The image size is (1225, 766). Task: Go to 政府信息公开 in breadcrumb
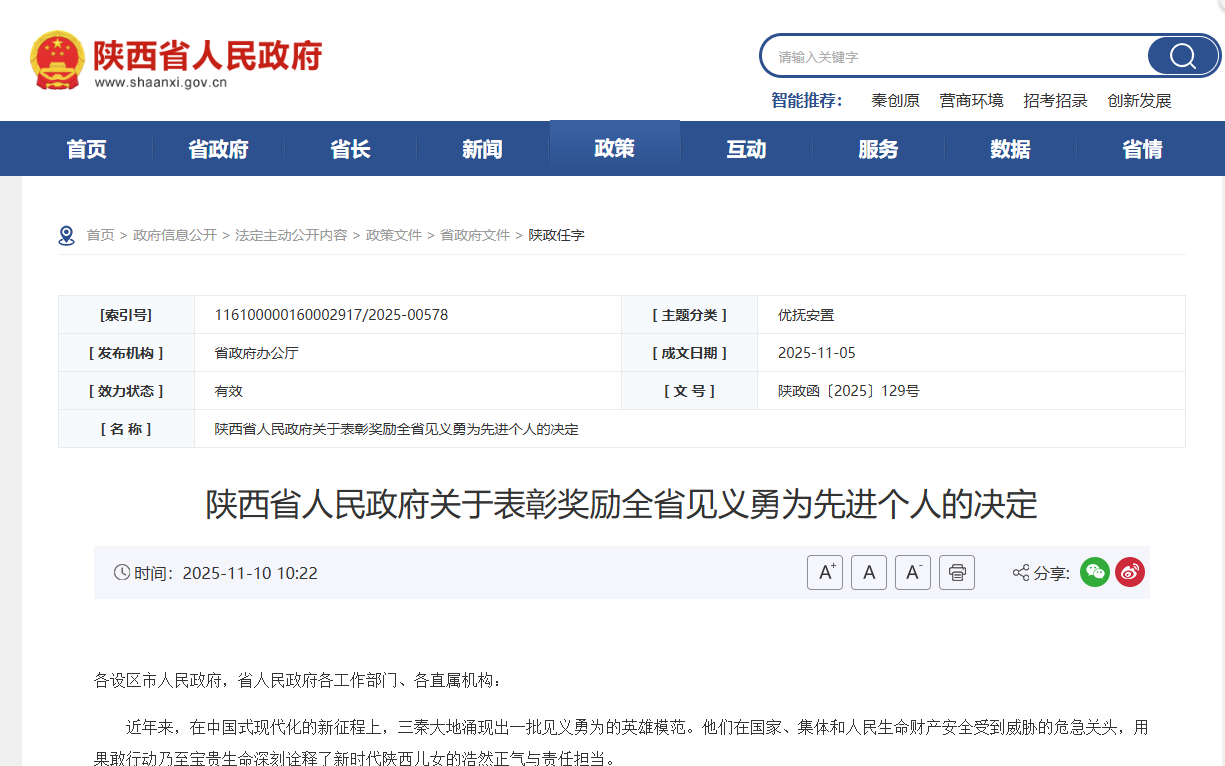(175, 235)
